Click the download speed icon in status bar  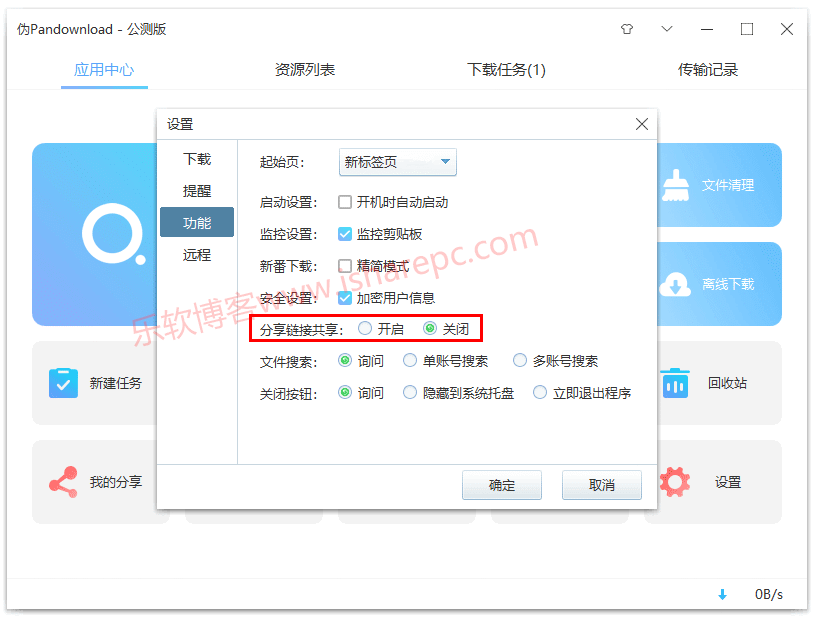coord(722,594)
